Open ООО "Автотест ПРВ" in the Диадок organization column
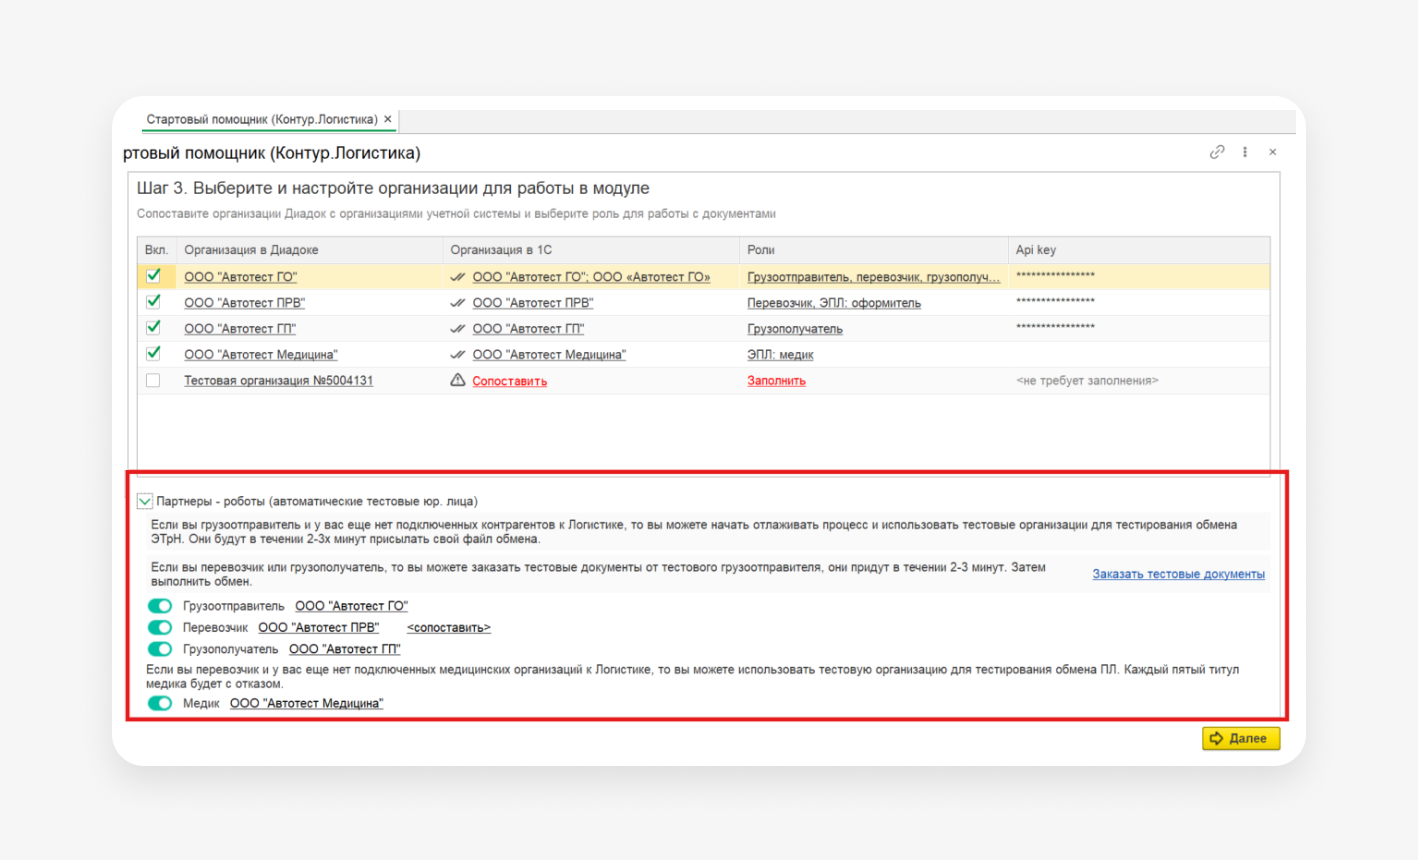 244,303
